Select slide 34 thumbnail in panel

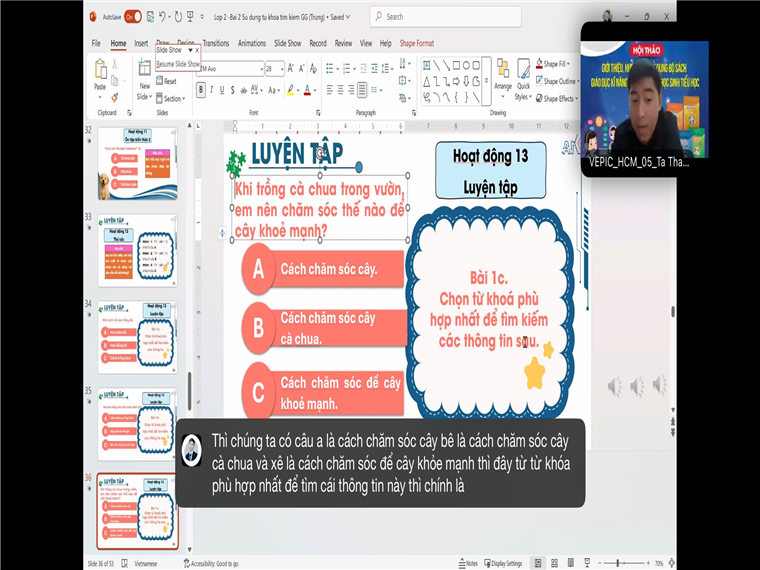click(137, 338)
